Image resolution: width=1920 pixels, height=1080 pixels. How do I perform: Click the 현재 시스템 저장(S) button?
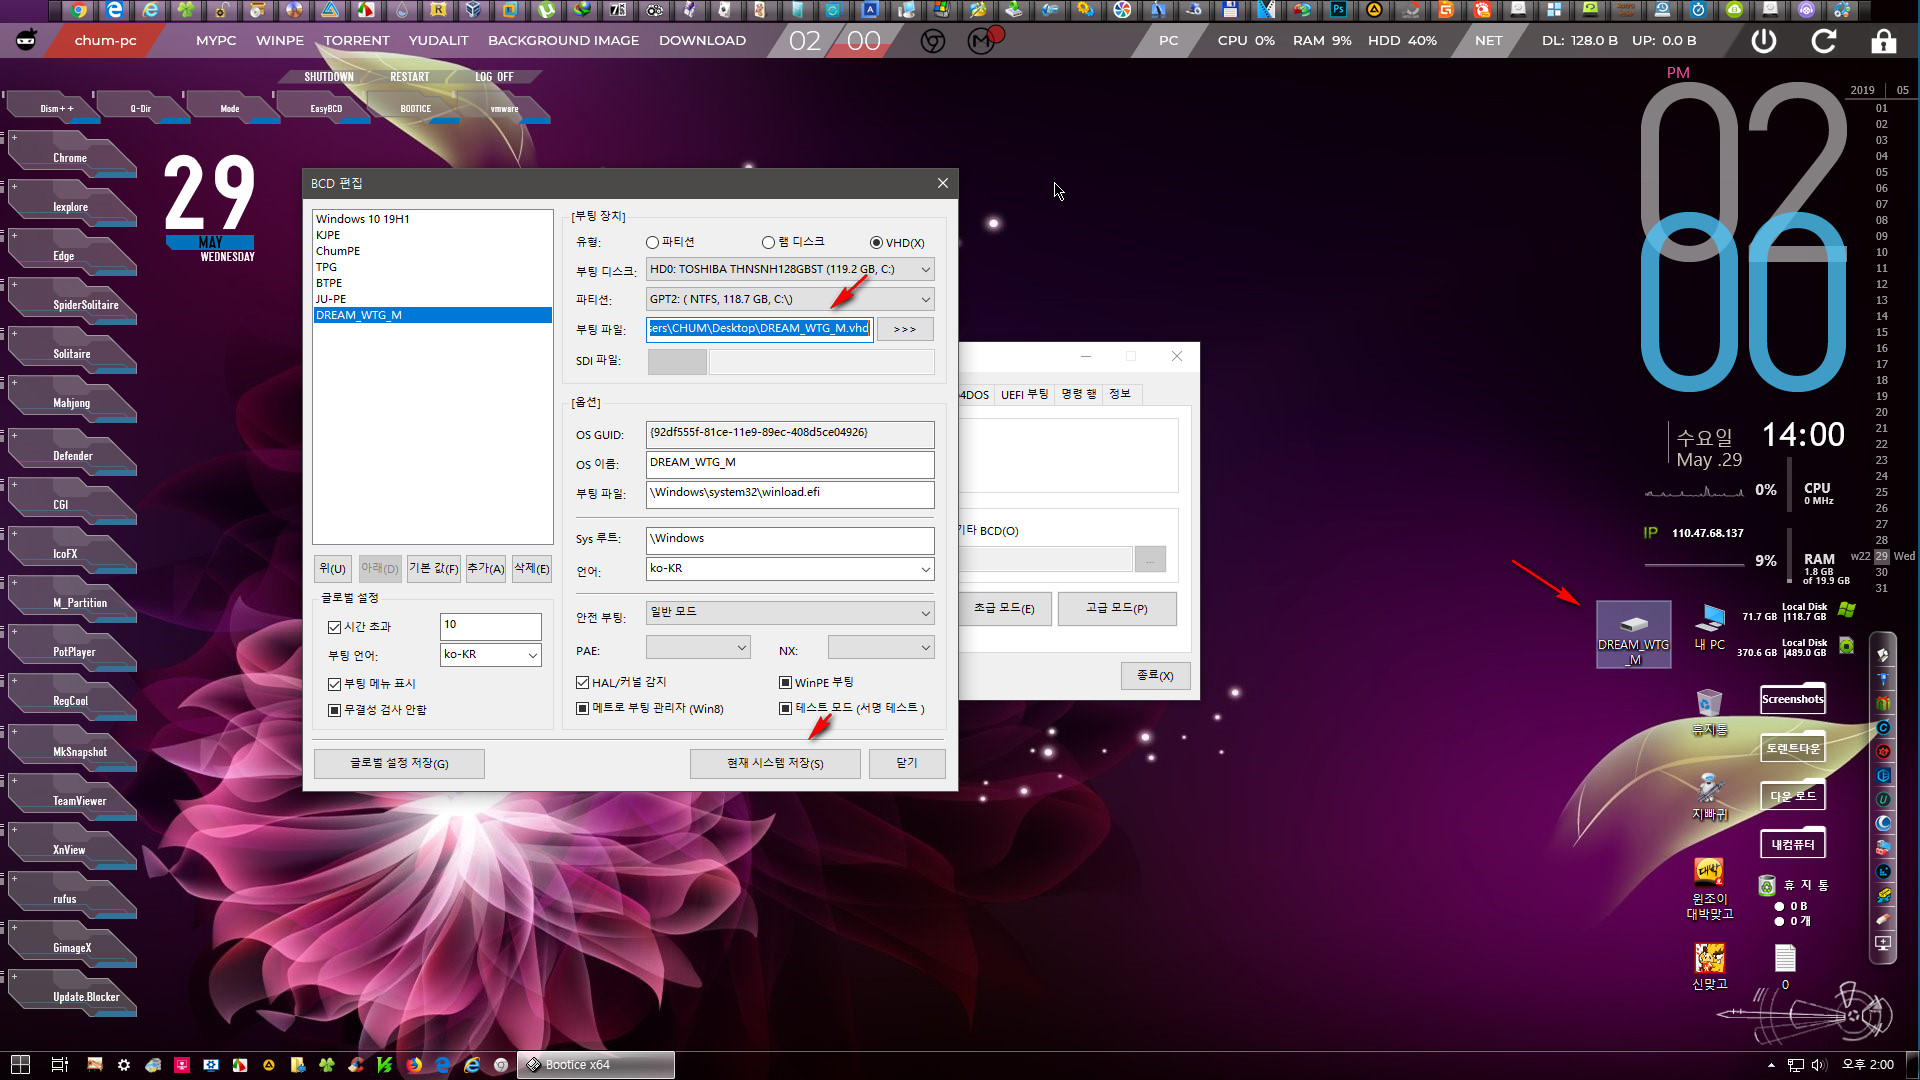coord(775,763)
